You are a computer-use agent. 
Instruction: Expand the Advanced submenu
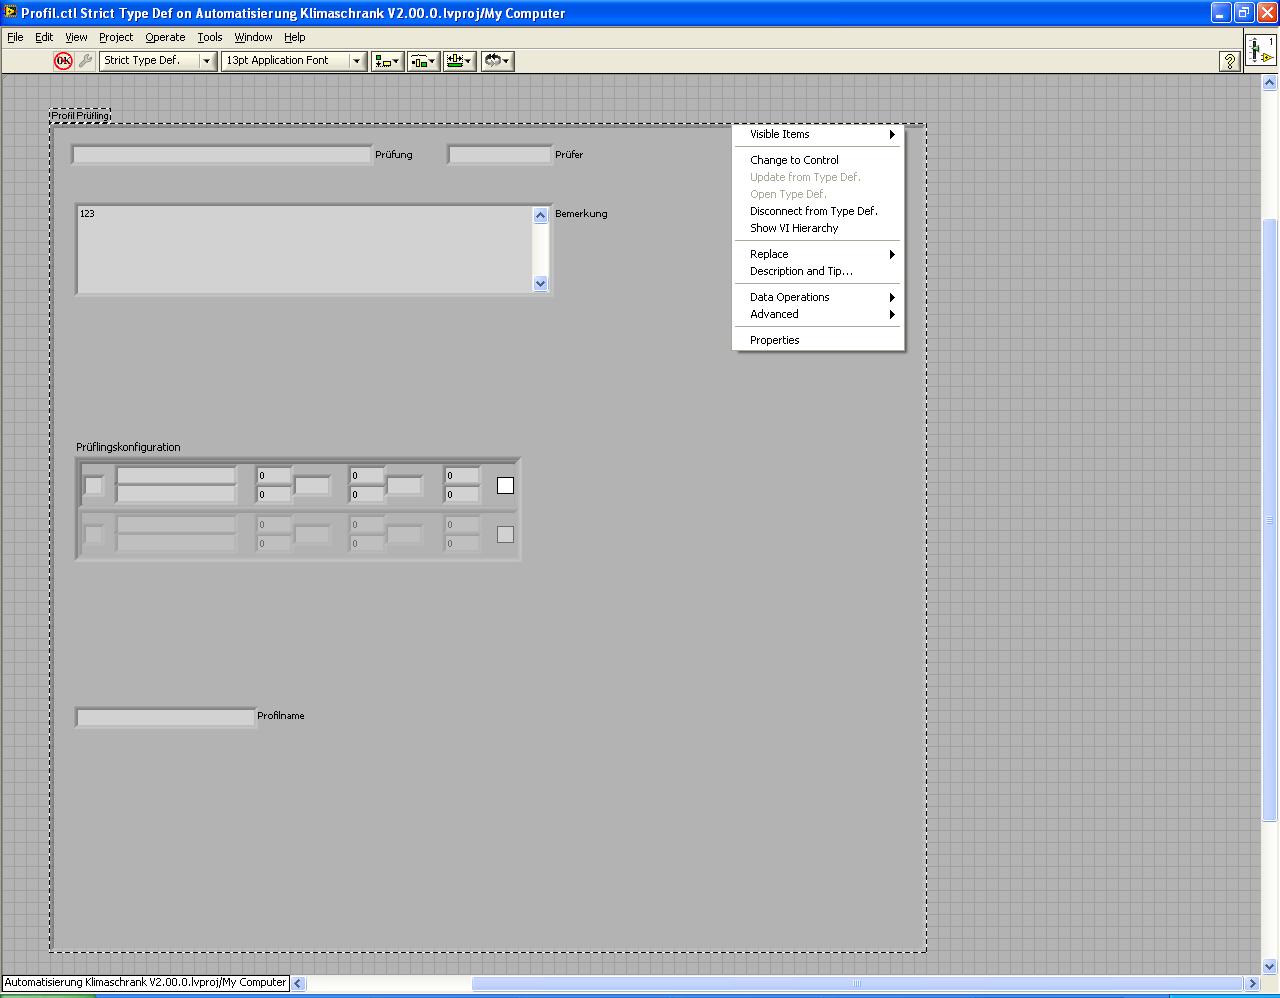coord(819,314)
